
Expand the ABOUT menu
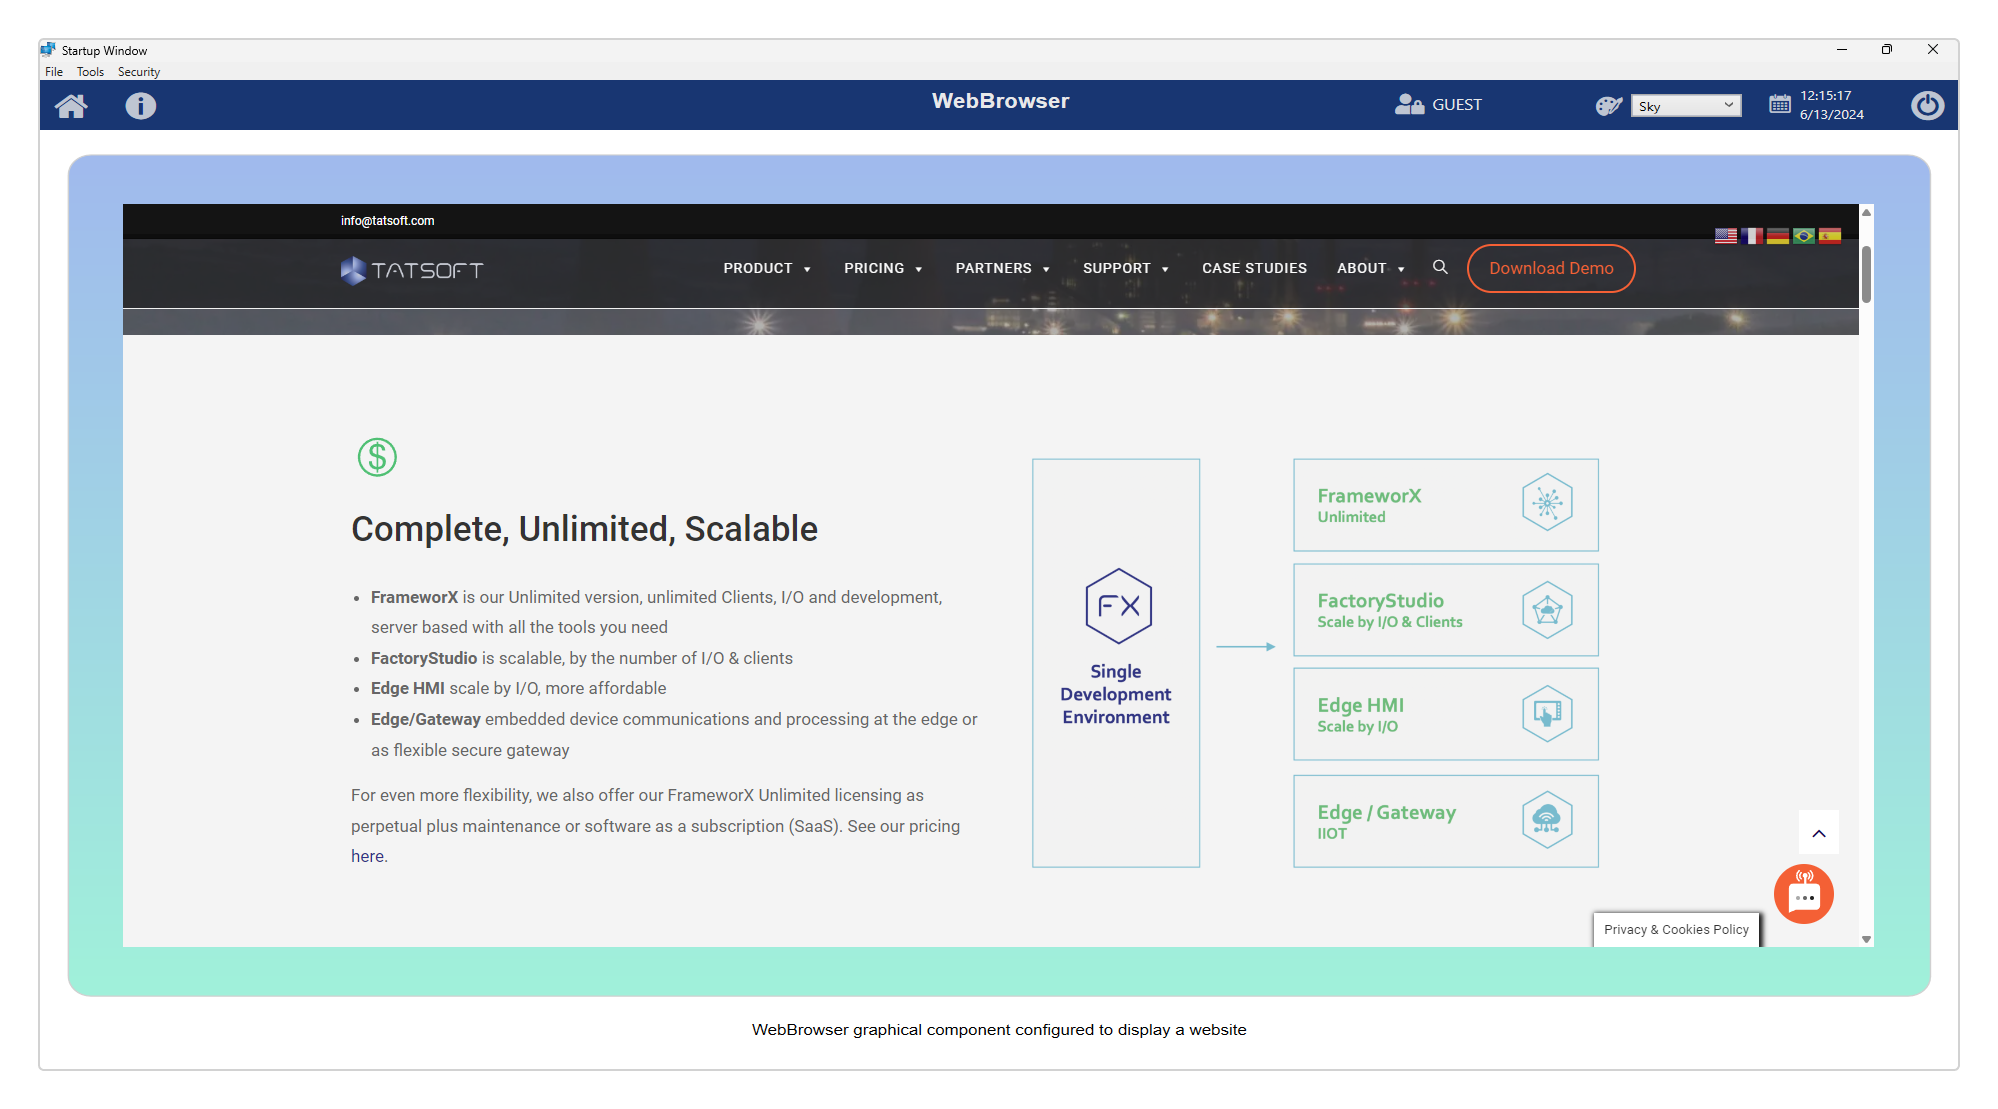1371,268
